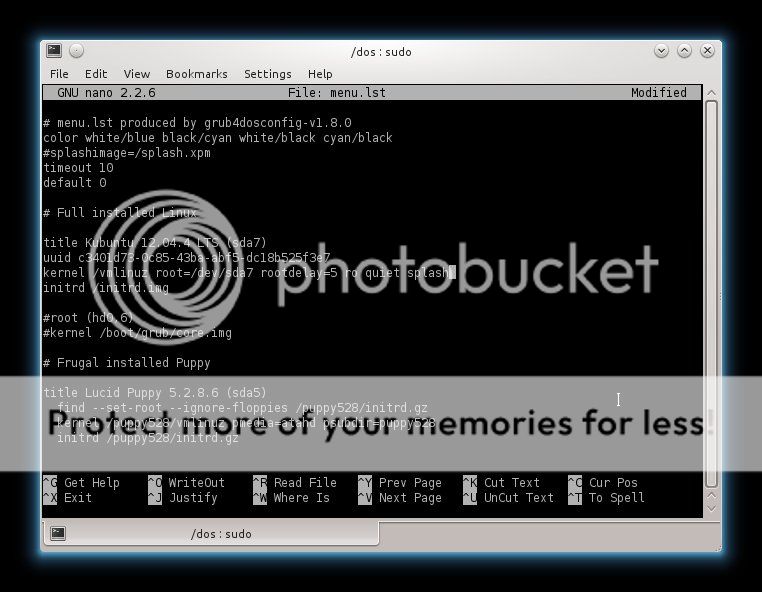Screen dimensions: 762x592
Task: Click the '#splashimage=/splash.xpm' line
Action: click(127, 153)
